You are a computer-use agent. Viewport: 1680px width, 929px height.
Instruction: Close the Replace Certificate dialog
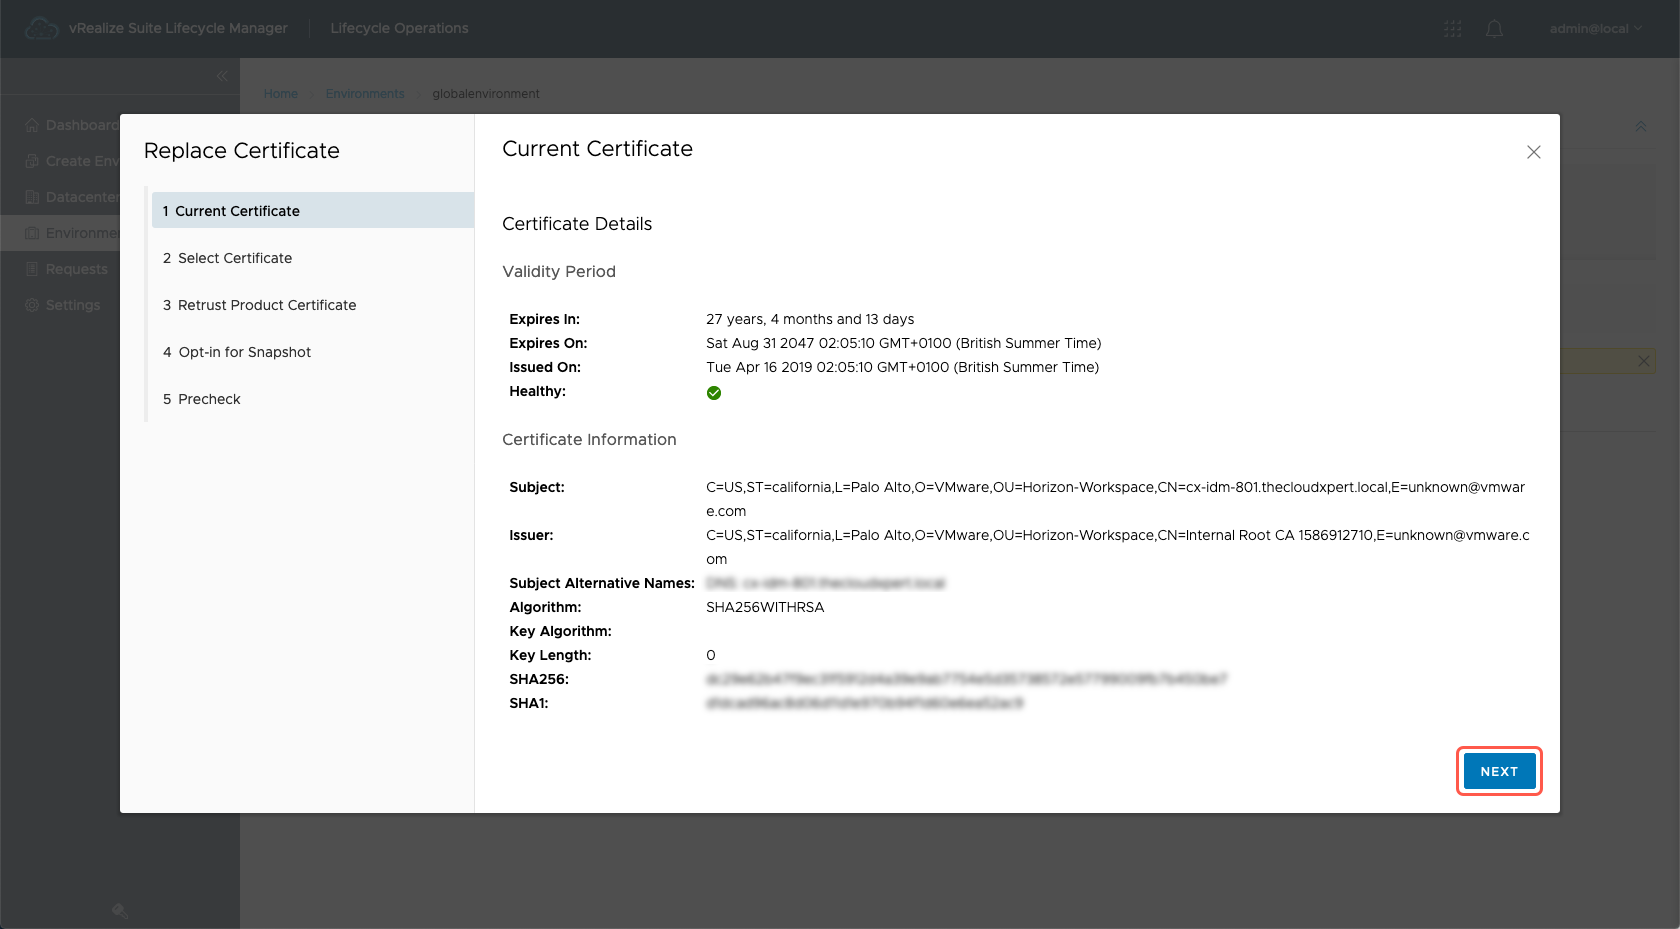point(1533,152)
